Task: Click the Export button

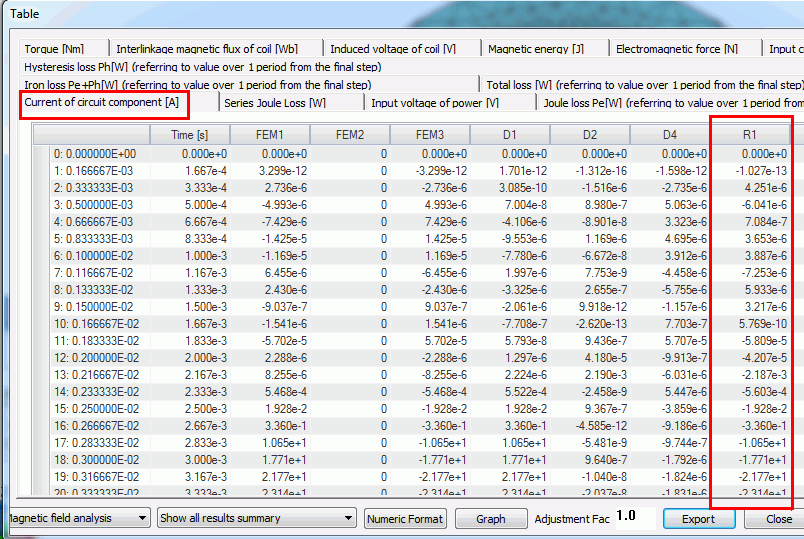Action: coord(698,519)
